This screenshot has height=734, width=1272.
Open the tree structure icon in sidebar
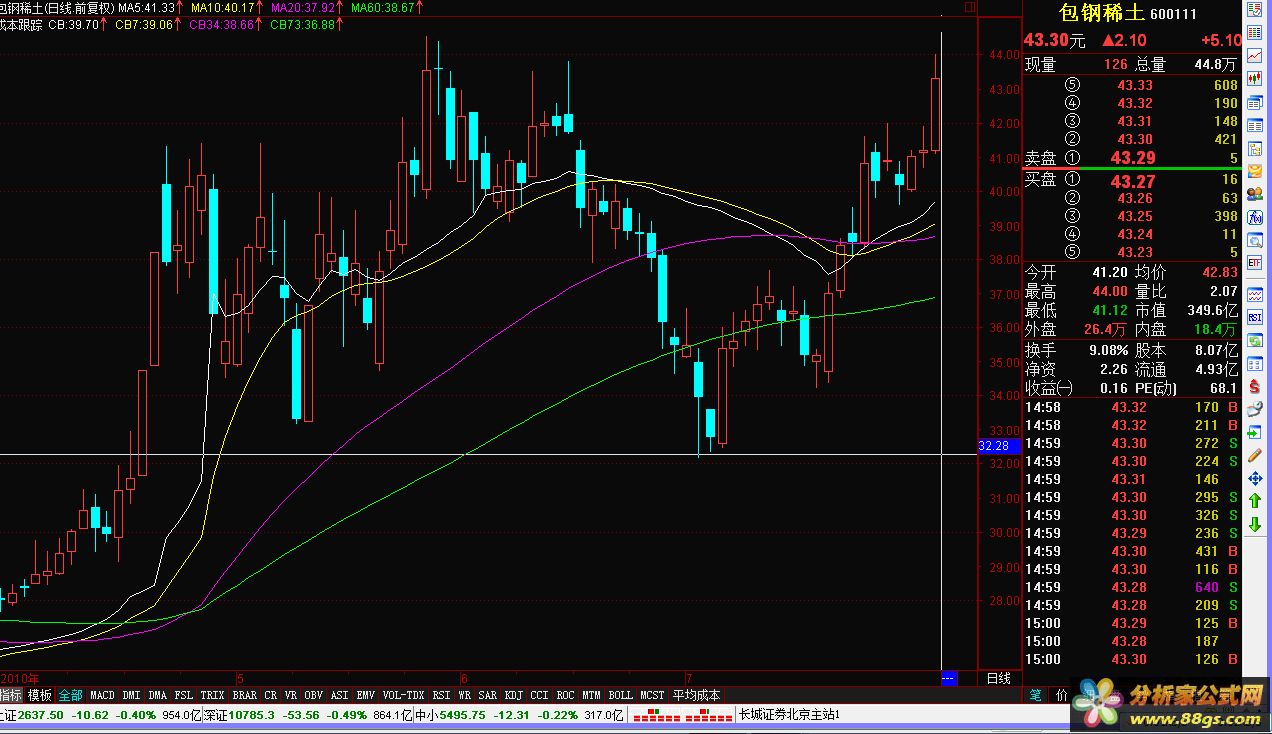coord(1254,148)
